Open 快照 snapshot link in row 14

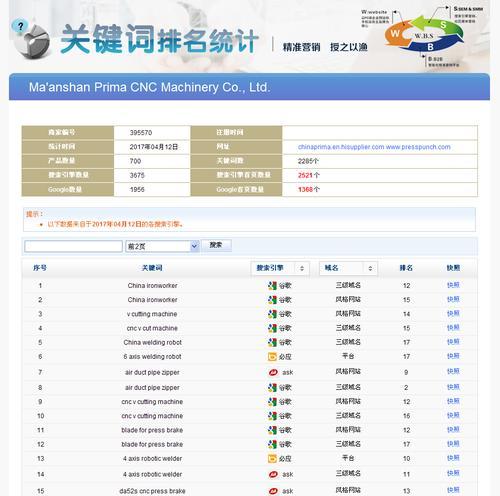453,473
